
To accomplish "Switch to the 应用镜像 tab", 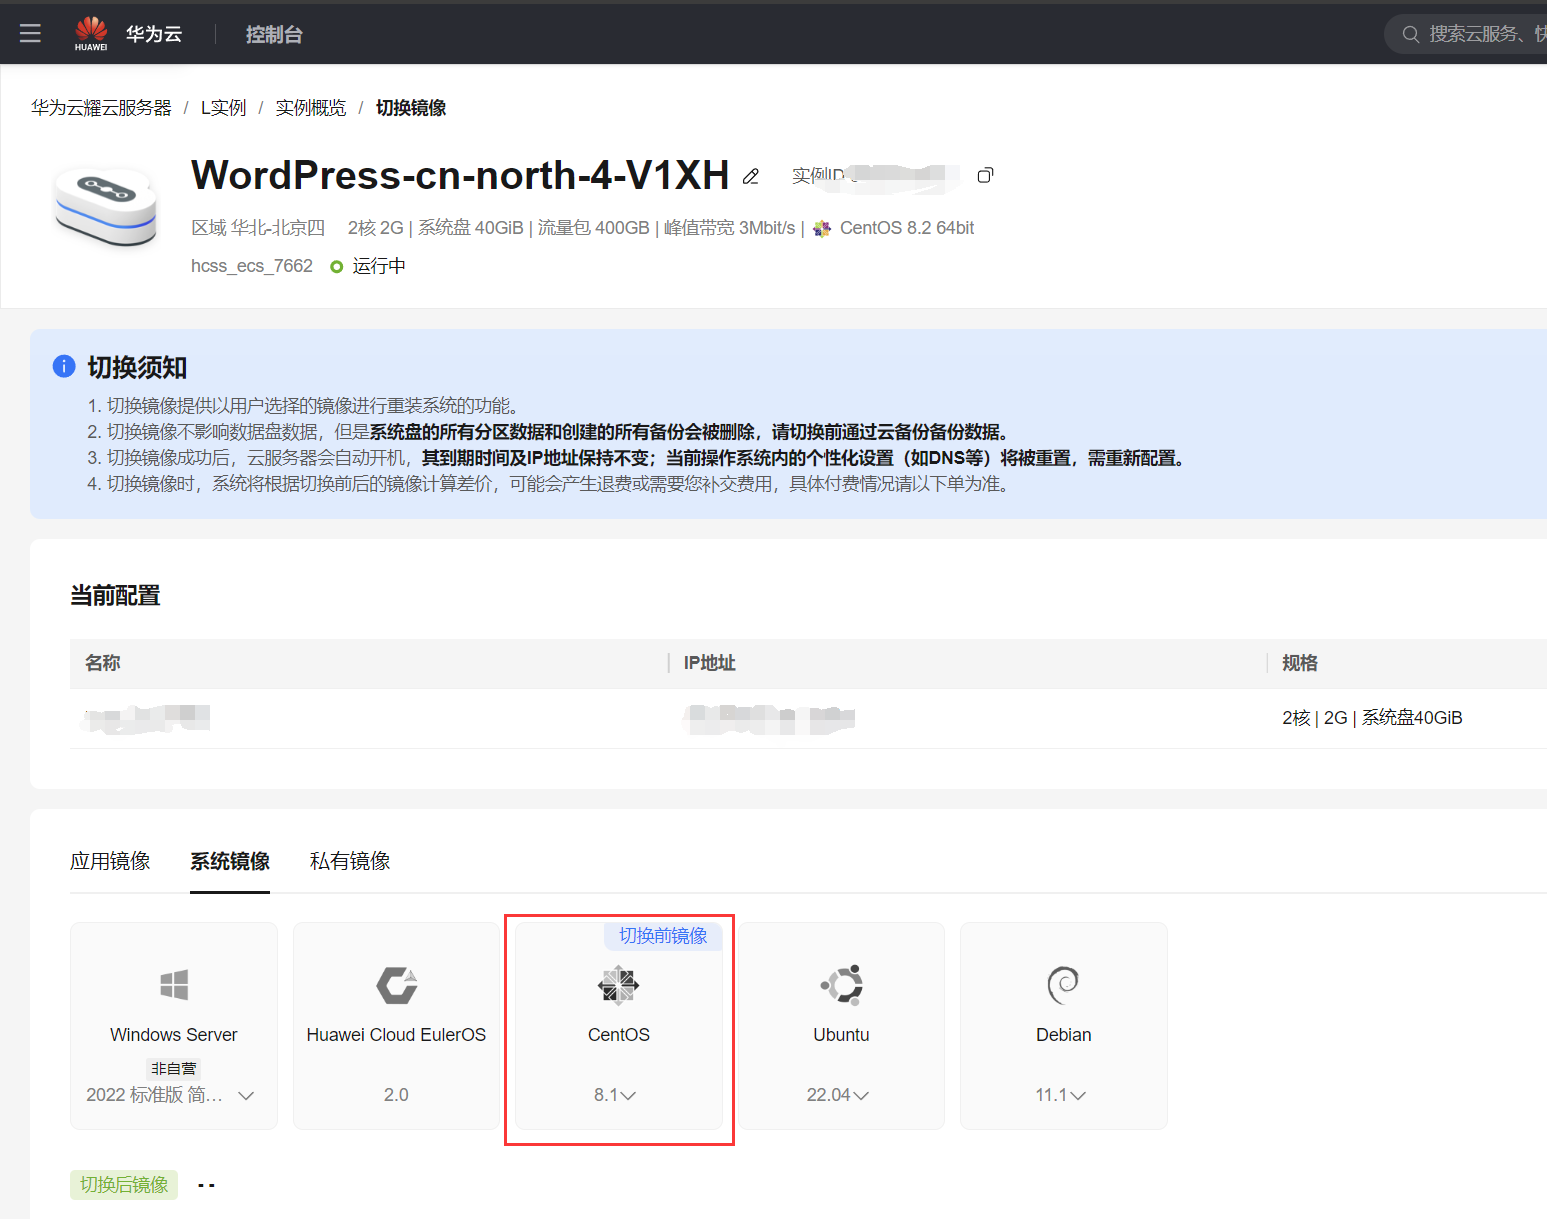I will point(110,861).
